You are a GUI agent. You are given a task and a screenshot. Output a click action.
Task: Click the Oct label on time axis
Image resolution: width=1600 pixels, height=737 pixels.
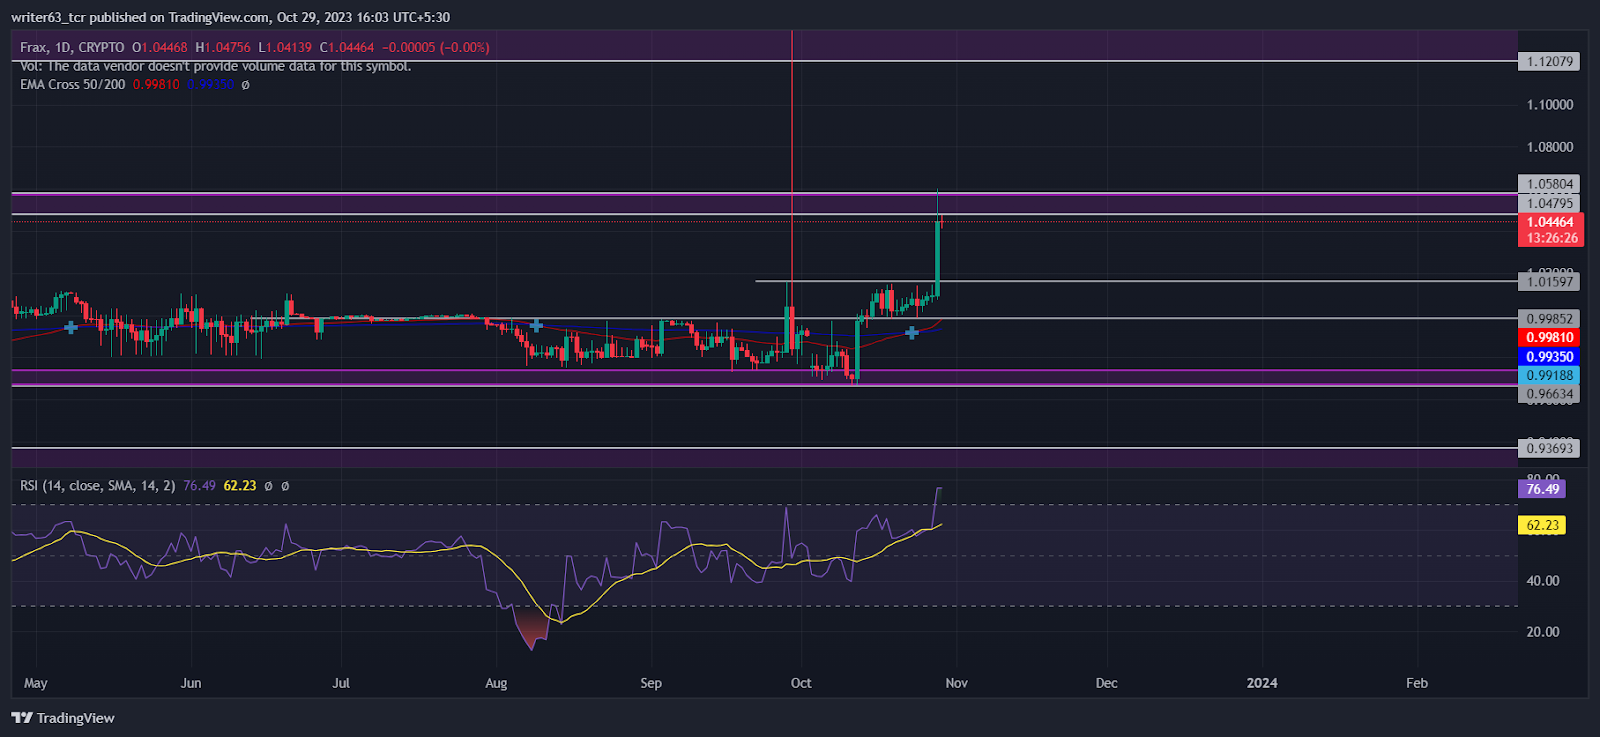coord(801,683)
